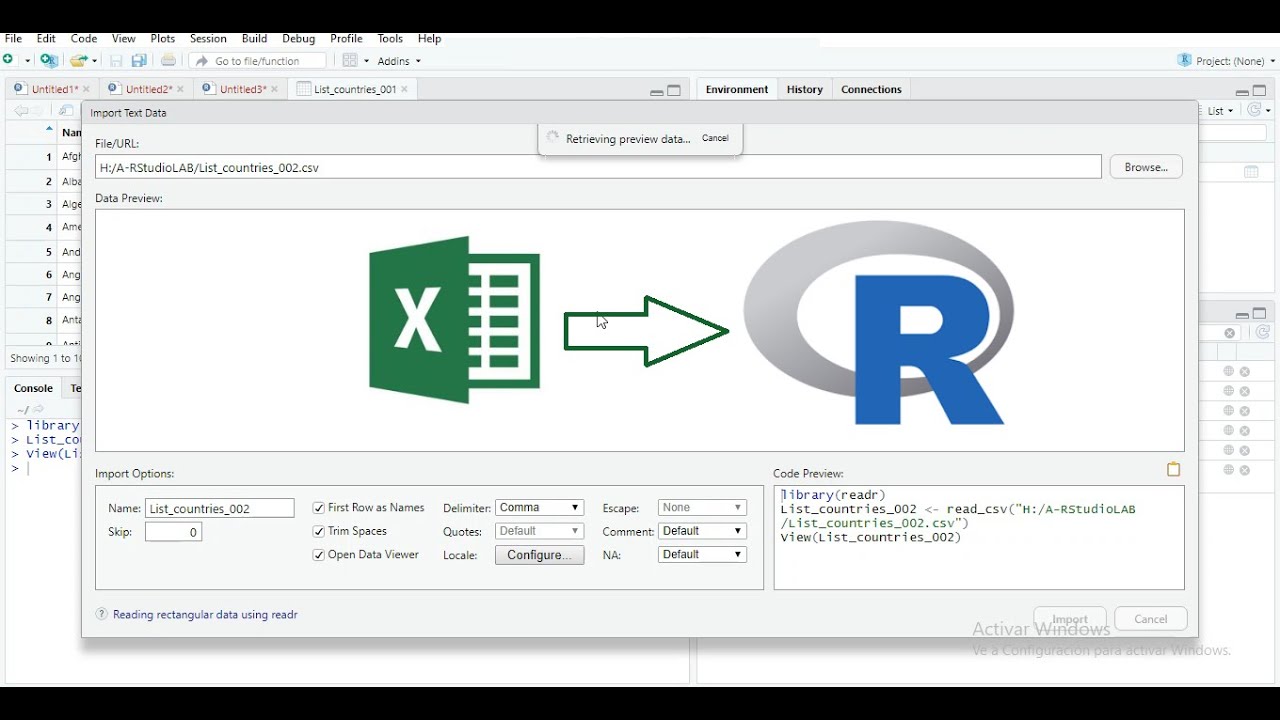Click the Save document floppy icon

pyautogui.click(x=116, y=61)
